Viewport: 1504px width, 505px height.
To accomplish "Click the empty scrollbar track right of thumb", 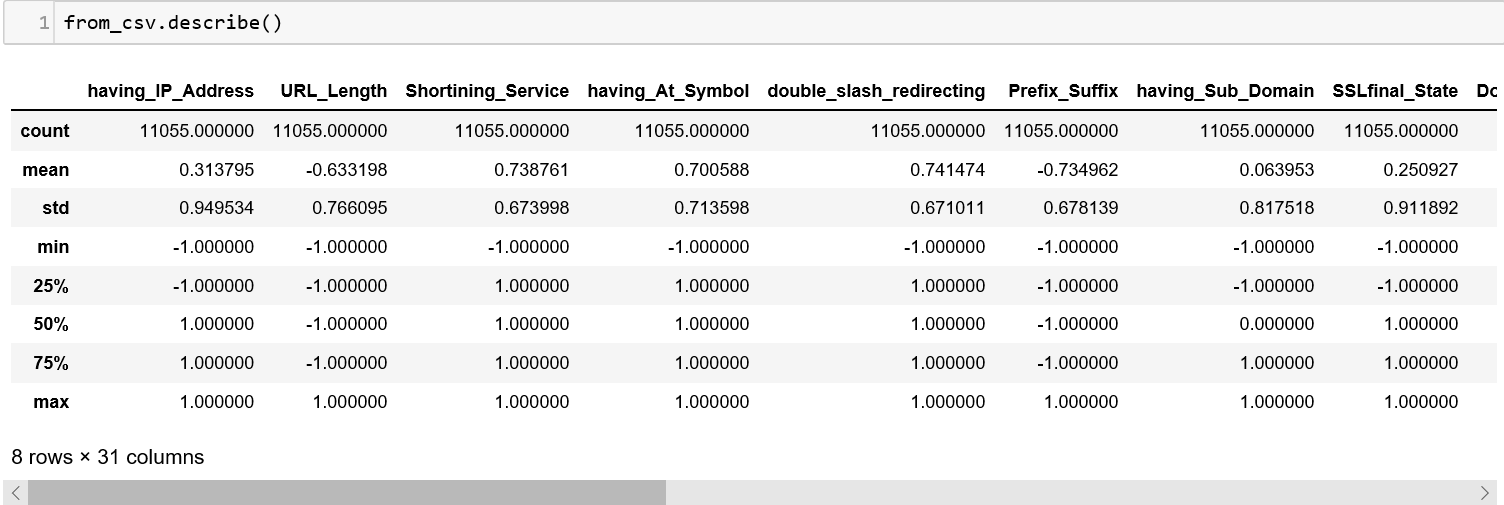I will 1070,492.
